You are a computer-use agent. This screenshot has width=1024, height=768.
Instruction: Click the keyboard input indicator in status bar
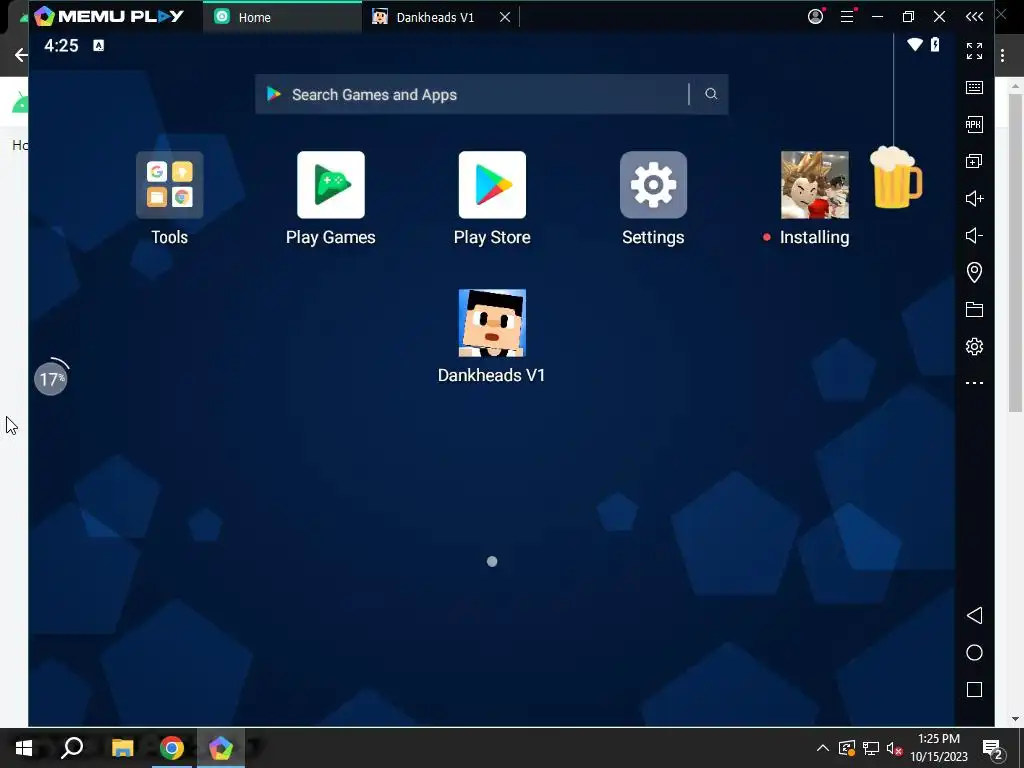98,45
